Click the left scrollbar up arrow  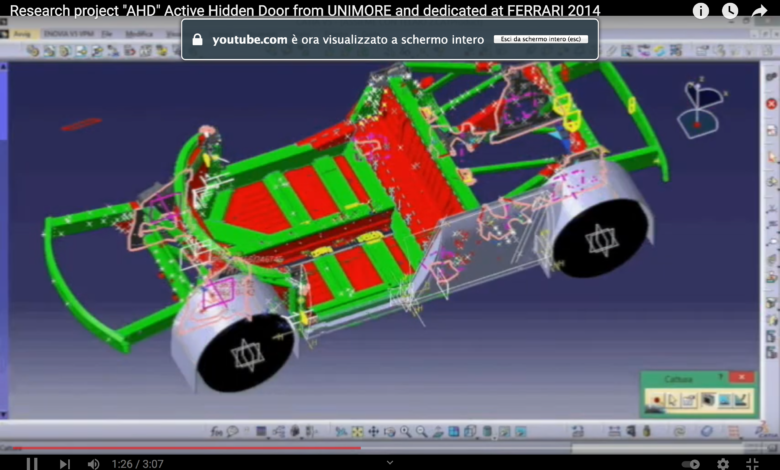[x=3, y=67]
